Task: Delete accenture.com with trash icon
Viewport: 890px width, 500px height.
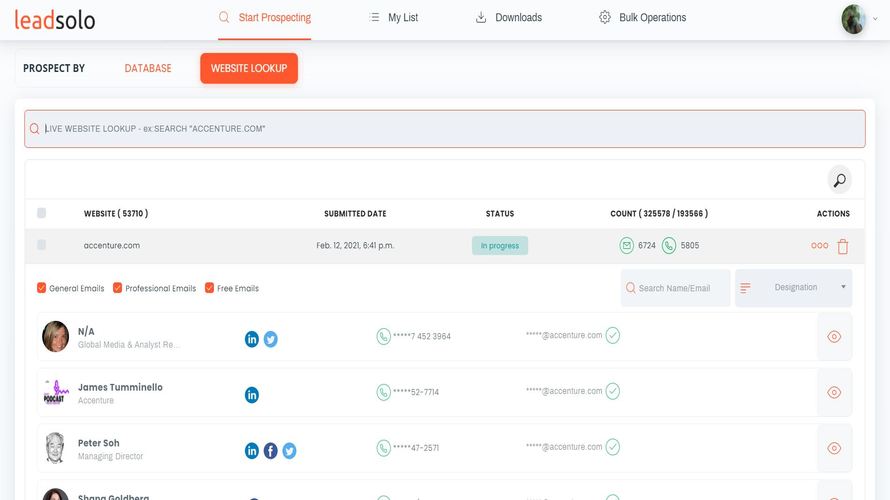Action: click(843, 246)
